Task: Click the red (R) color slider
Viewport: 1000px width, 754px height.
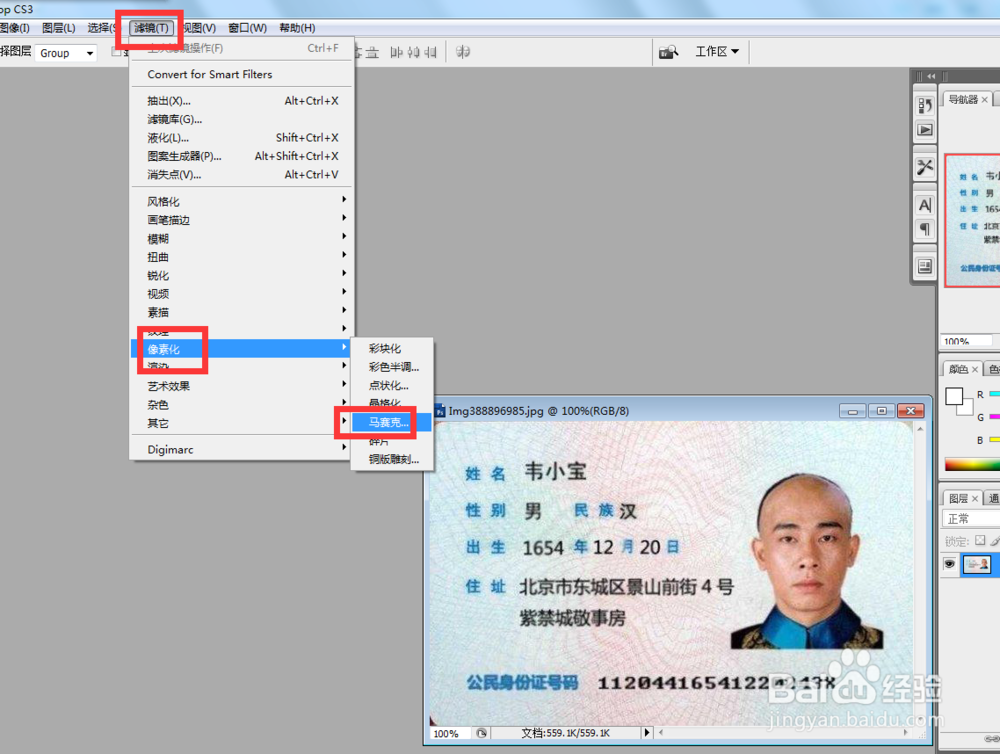Action: pyautogui.click(x=994, y=395)
